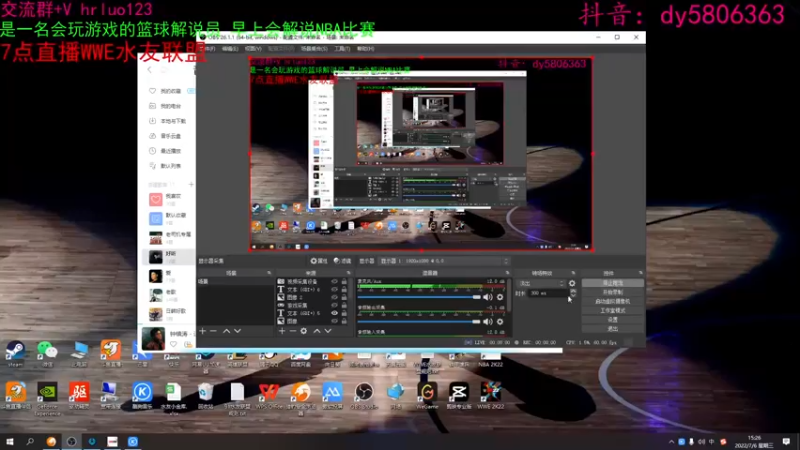Screen dimensions: 800x450
Task: Click the 停止推流 button
Action: tap(612, 283)
